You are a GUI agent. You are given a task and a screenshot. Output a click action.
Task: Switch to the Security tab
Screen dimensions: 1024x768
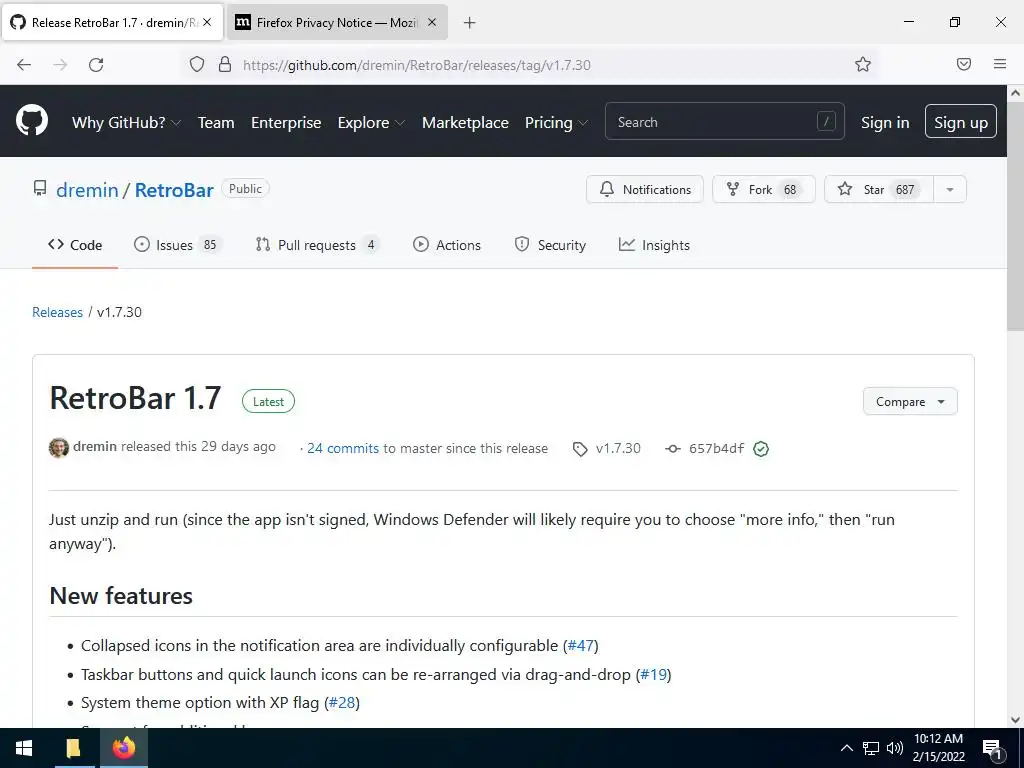pos(550,245)
